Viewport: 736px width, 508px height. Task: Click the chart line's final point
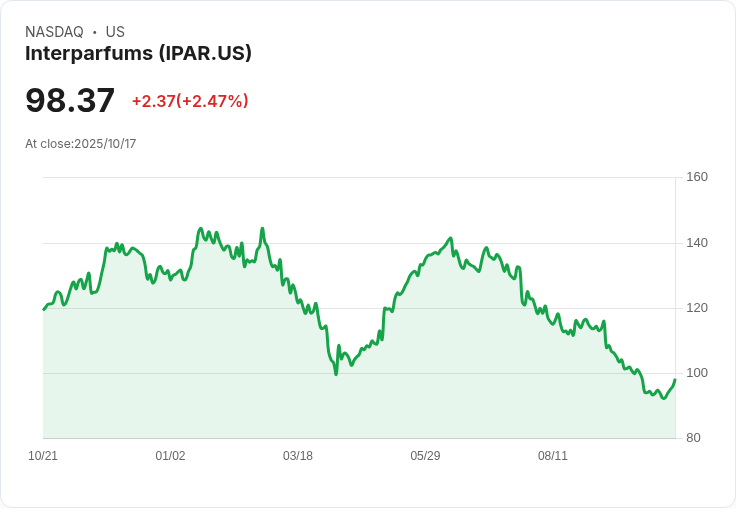[x=675, y=379]
